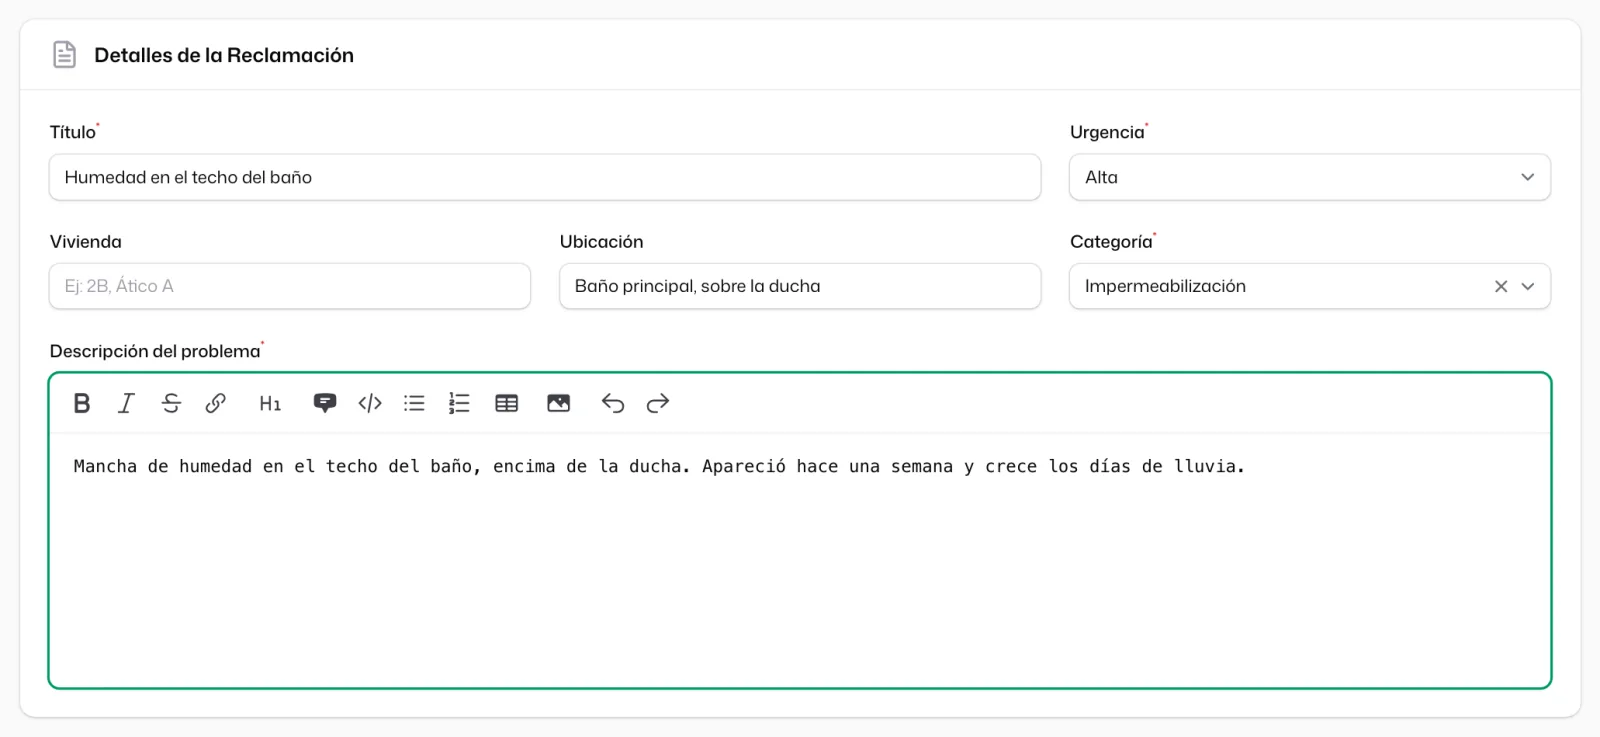This screenshot has width=1600, height=737.
Task: Clear the Impermeabilización category selection
Action: point(1501,286)
